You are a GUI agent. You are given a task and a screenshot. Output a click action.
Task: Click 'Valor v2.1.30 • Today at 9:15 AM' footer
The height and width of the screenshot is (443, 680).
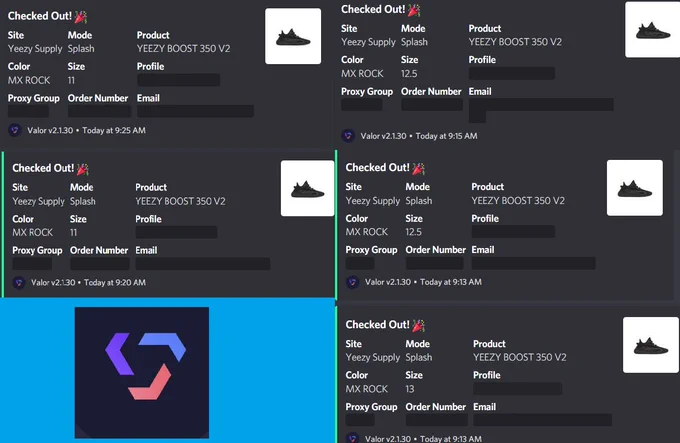(419, 136)
